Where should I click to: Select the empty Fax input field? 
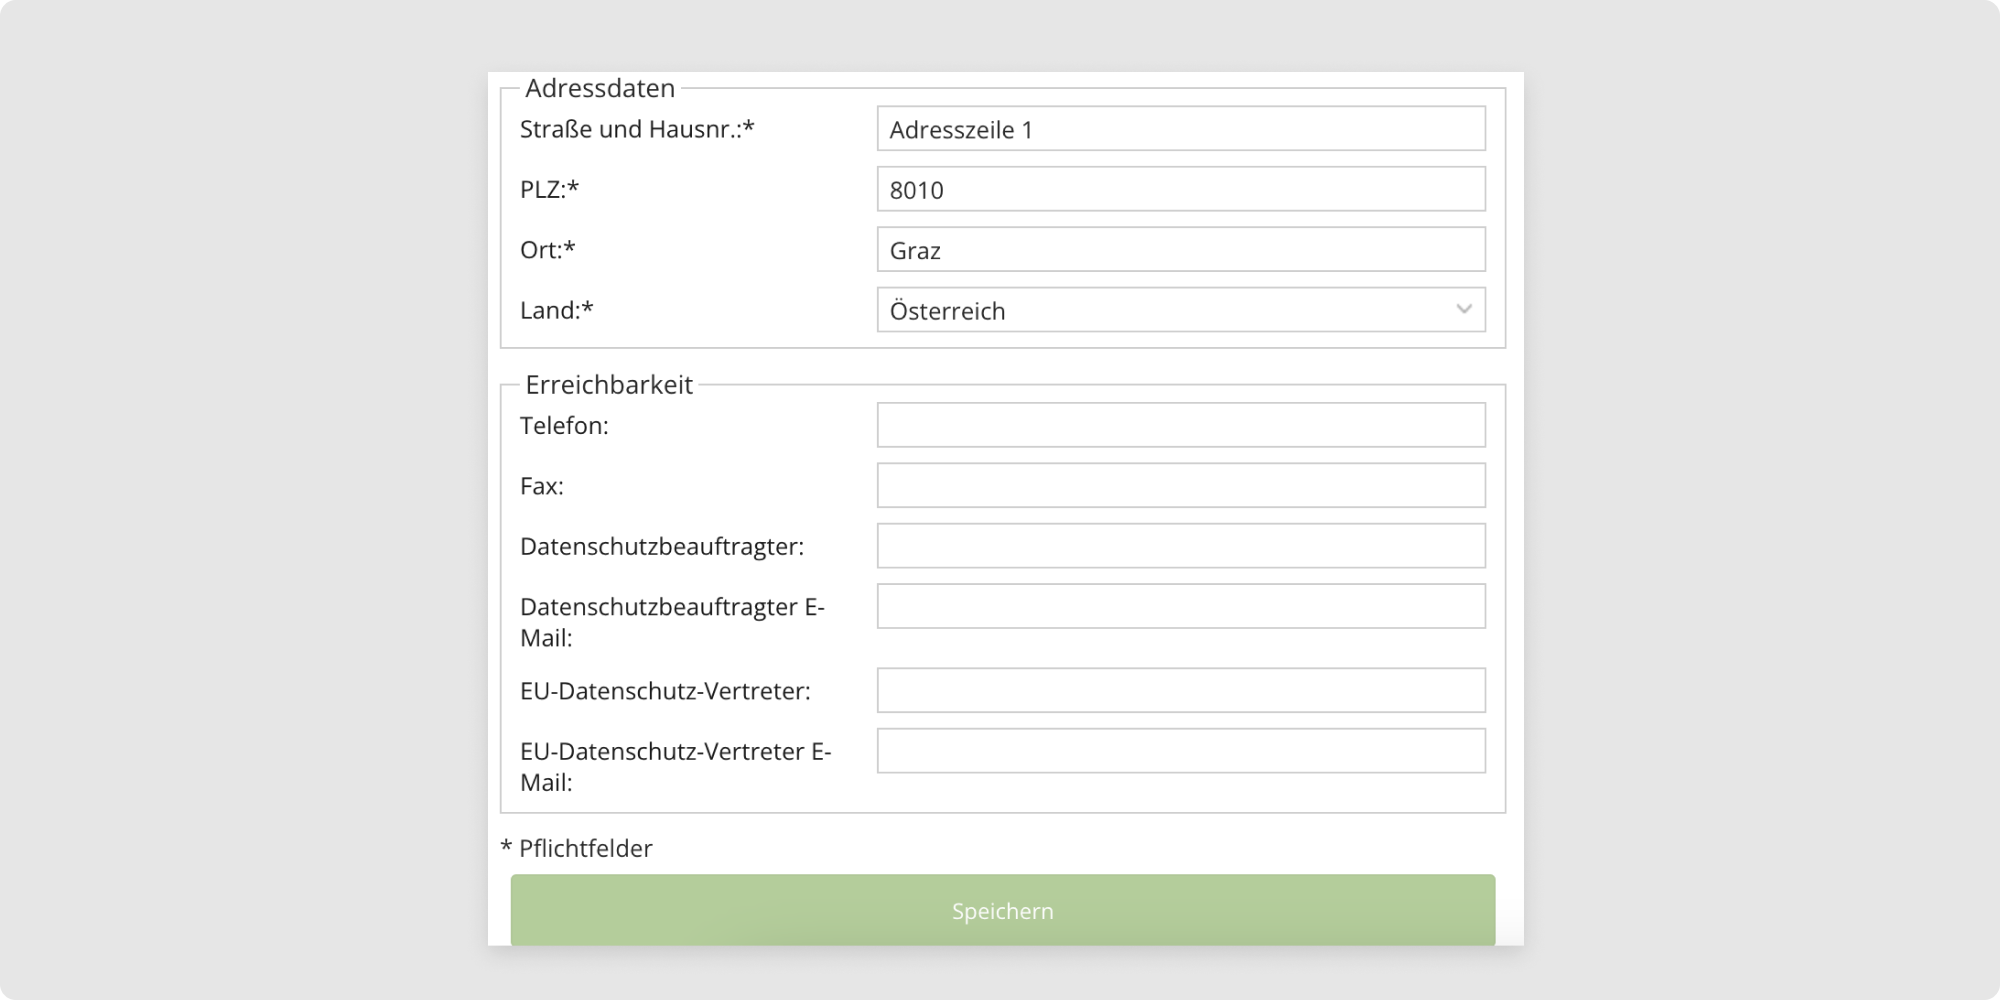pyautogui.click(x=1180, y=486)
